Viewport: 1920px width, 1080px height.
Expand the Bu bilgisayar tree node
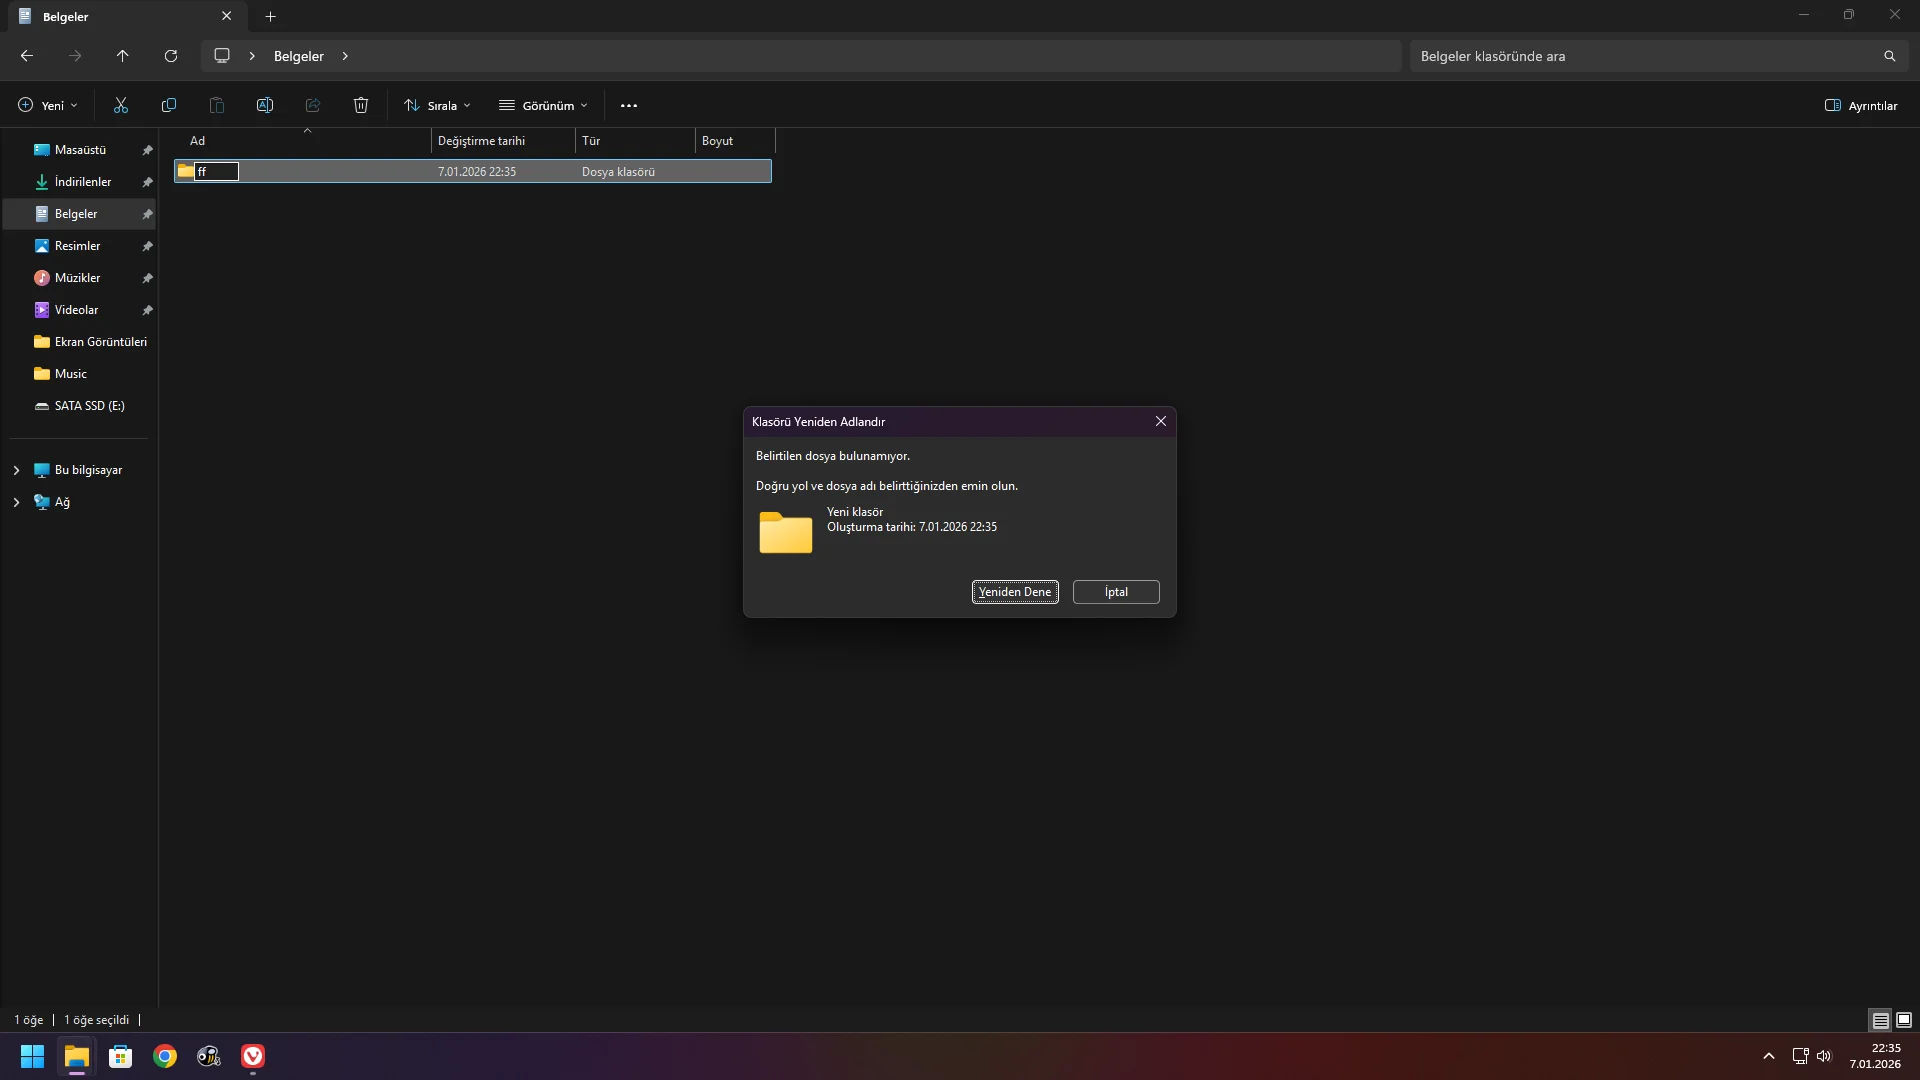(x=16, y=470)
